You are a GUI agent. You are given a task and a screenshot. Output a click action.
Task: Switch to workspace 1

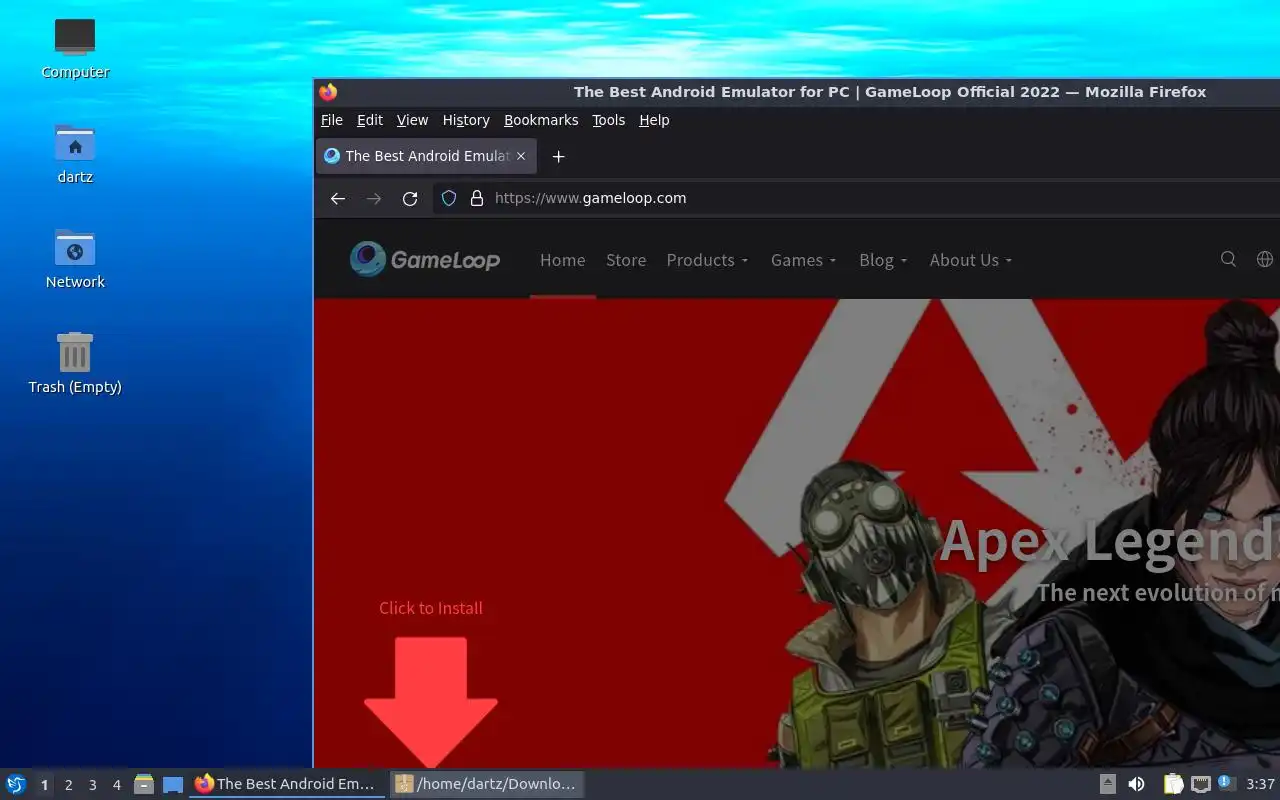(44, 785)
